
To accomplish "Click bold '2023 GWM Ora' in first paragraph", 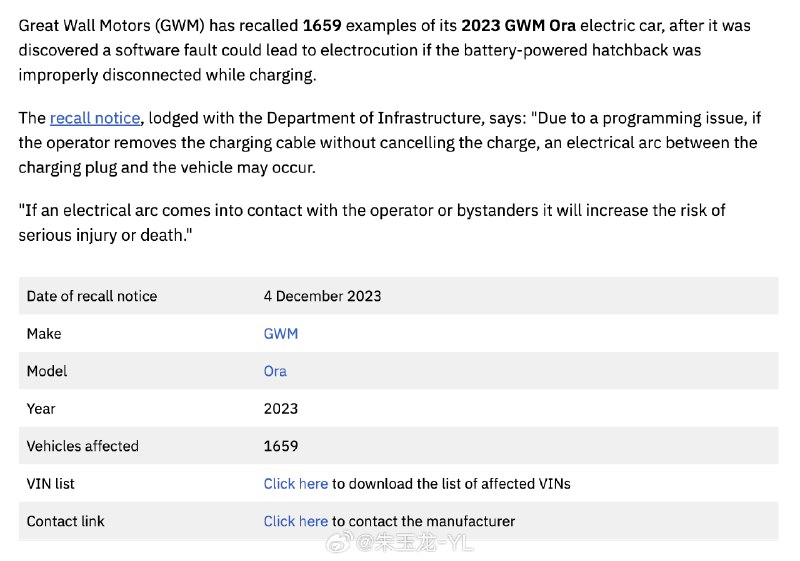I will (x=518, y=26).
